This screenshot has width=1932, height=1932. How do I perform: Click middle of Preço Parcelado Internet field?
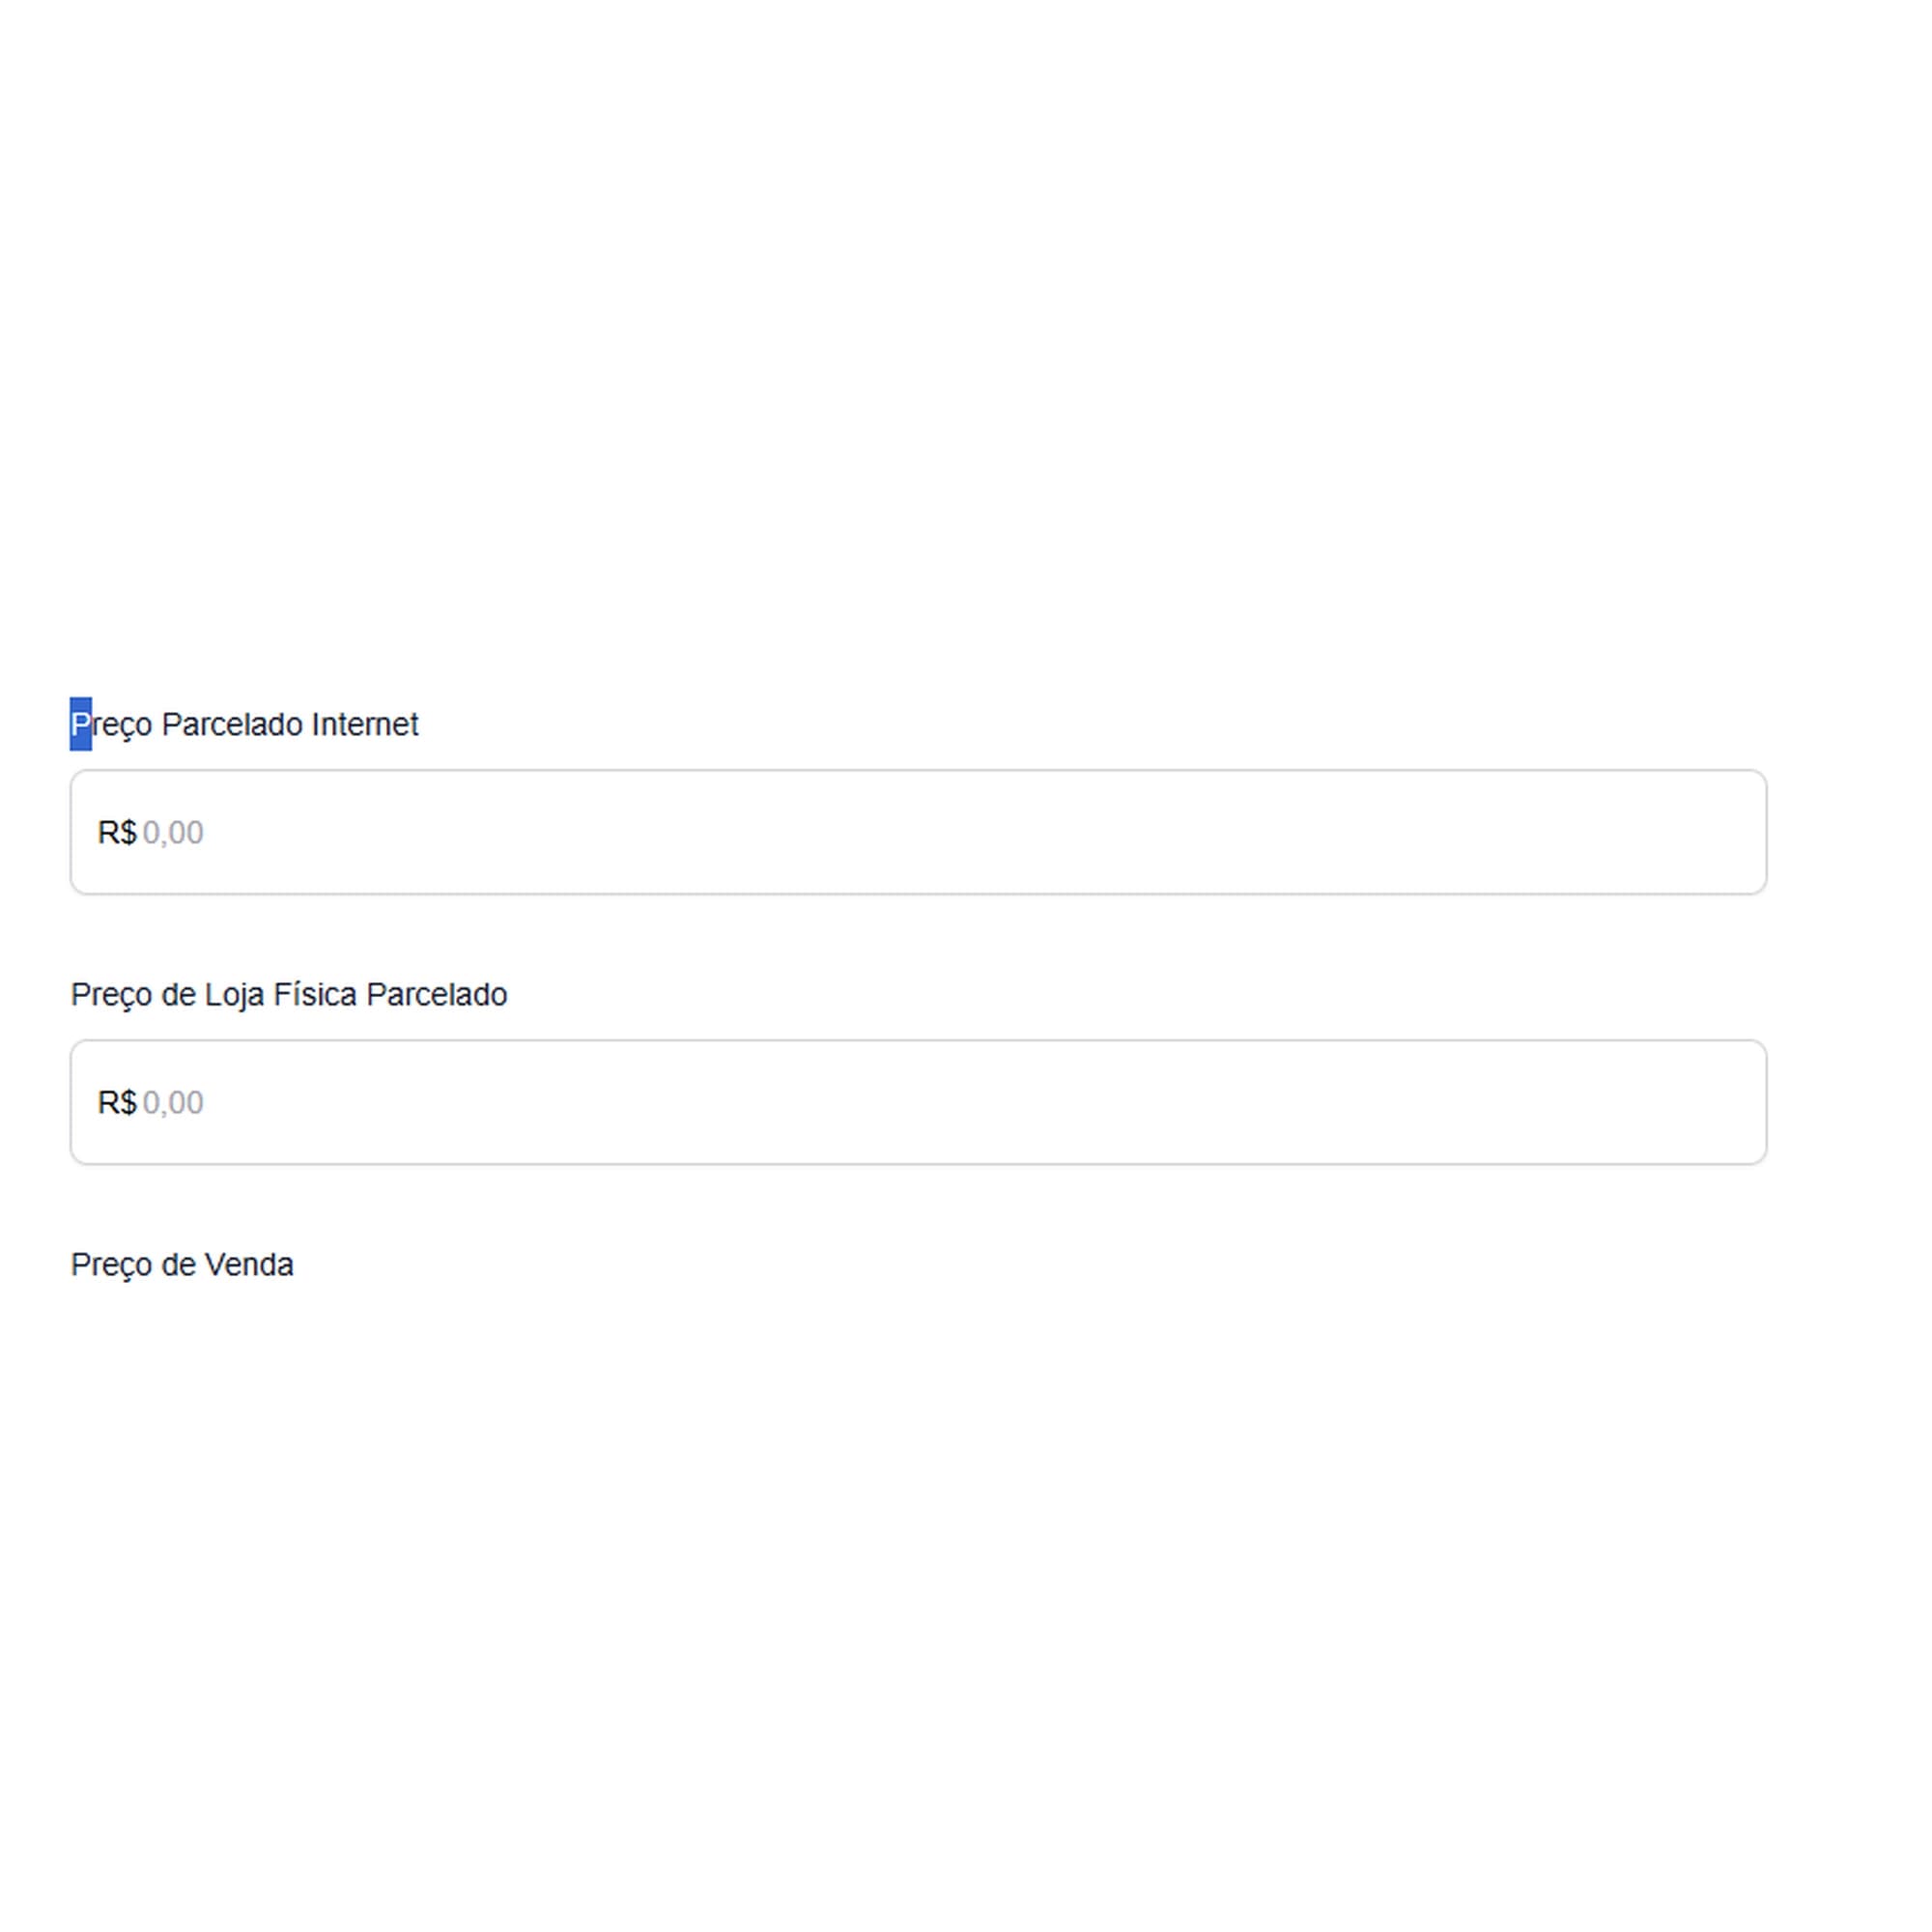pos(918,832)
